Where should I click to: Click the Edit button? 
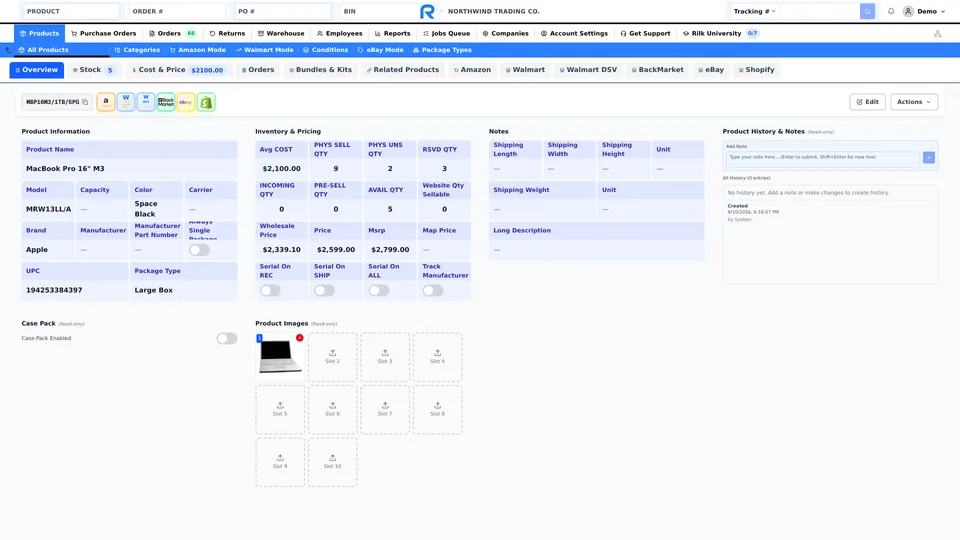tap(868, 102)
